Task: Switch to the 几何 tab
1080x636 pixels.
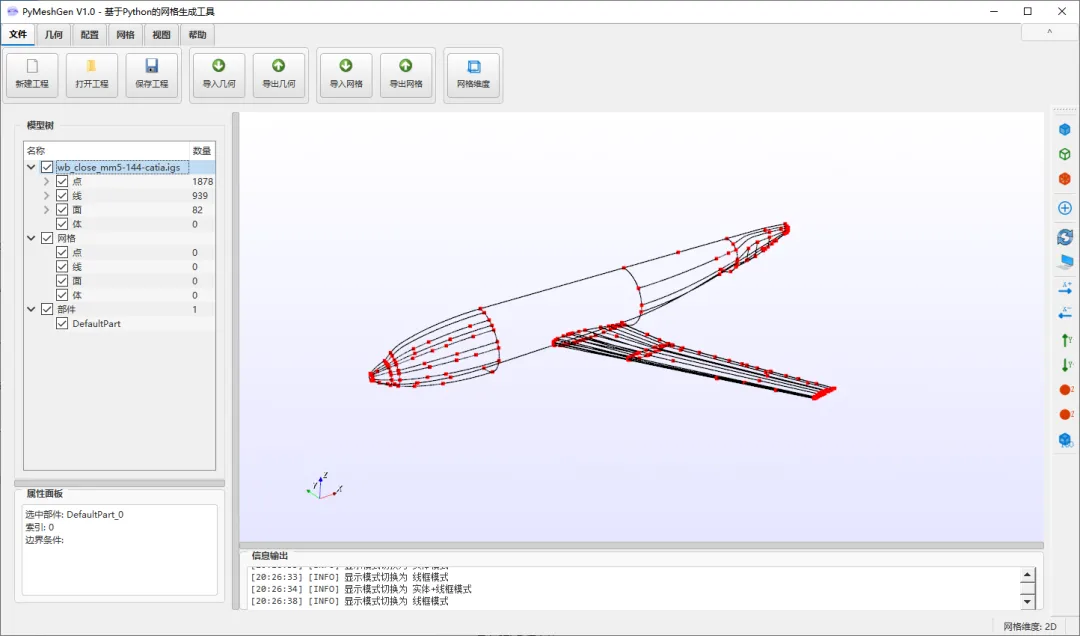Action: [54, 34]
